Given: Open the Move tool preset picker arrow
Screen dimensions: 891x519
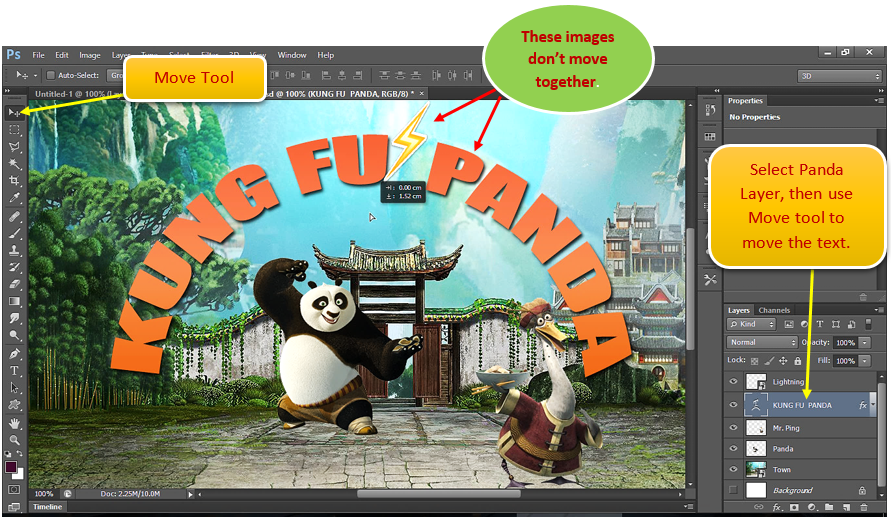Looking at the screenshot, I should pyautogui.click(x=35, y=75).
